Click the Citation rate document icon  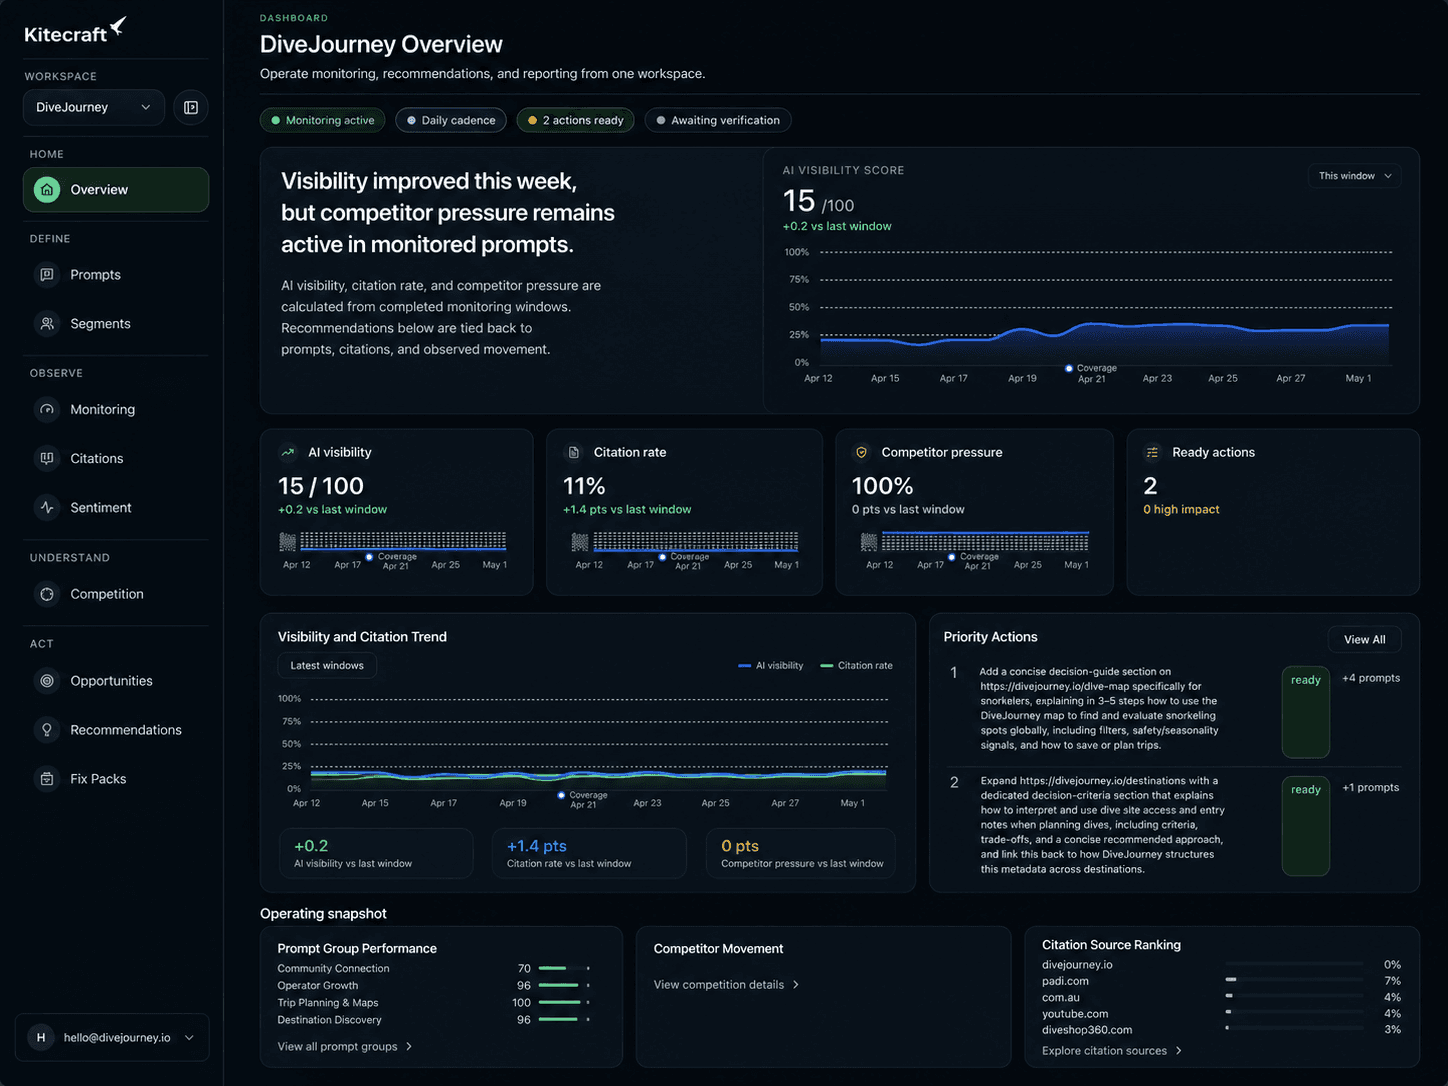(x=574, y=453)
